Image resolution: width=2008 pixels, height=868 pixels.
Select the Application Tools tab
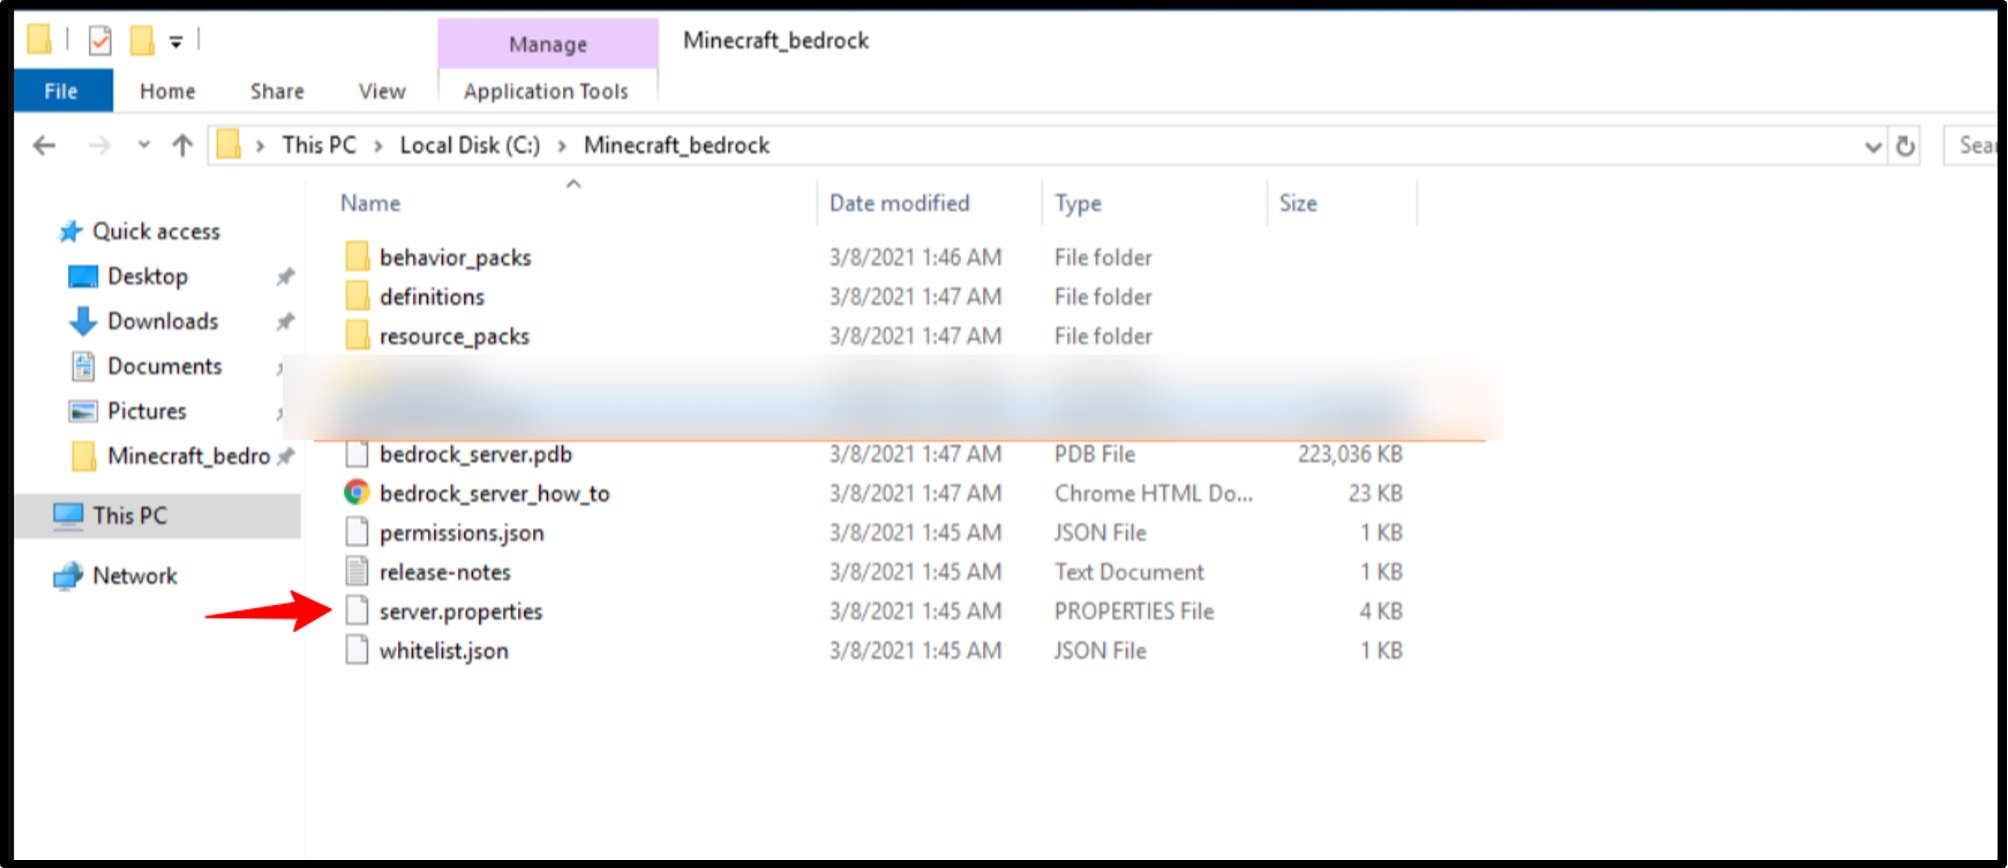tap(546, 91)
